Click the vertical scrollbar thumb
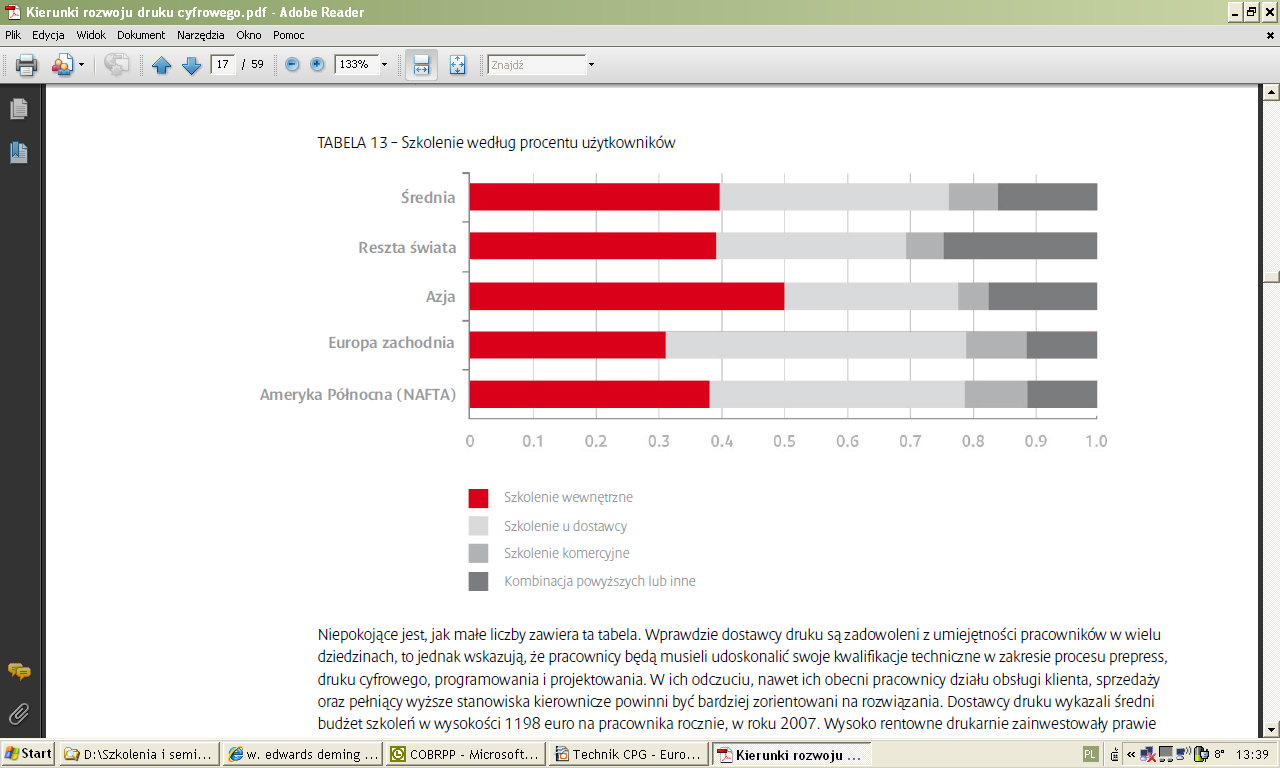This screenshot has width=1280, height=768. (x=1271, y=277)
